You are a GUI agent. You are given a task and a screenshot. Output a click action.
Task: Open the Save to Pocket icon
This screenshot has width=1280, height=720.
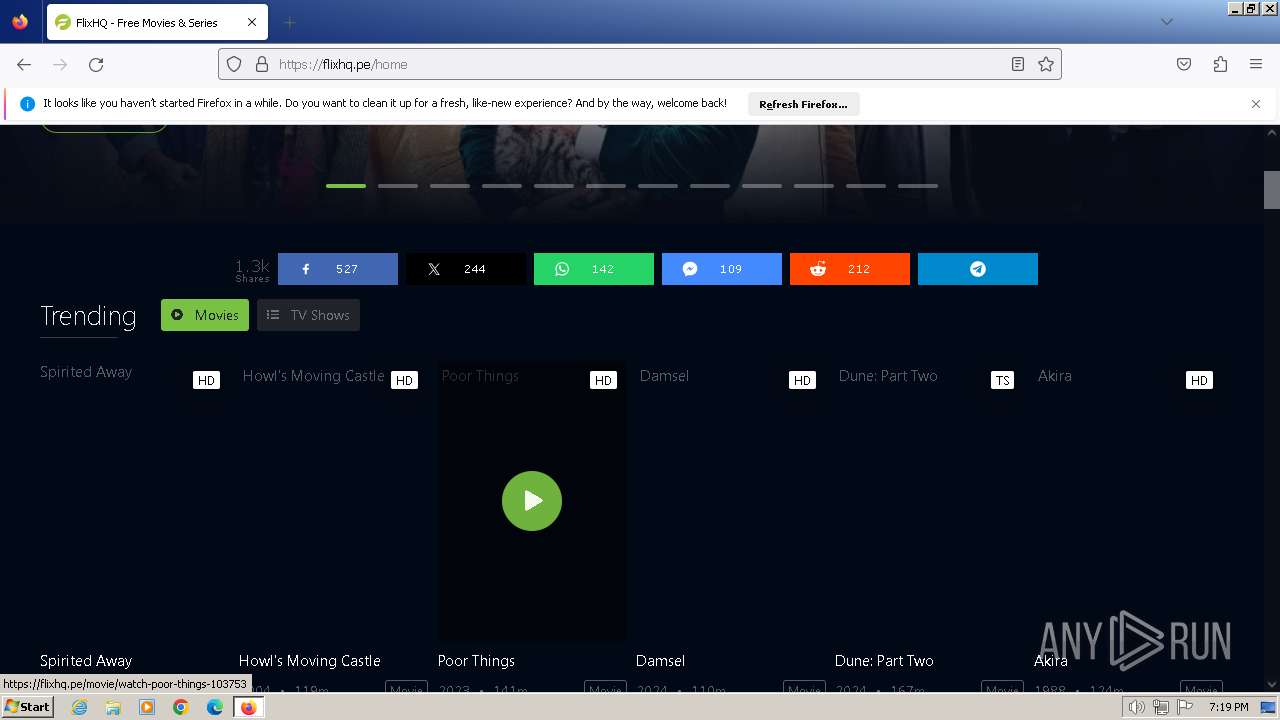[1184, 64]
